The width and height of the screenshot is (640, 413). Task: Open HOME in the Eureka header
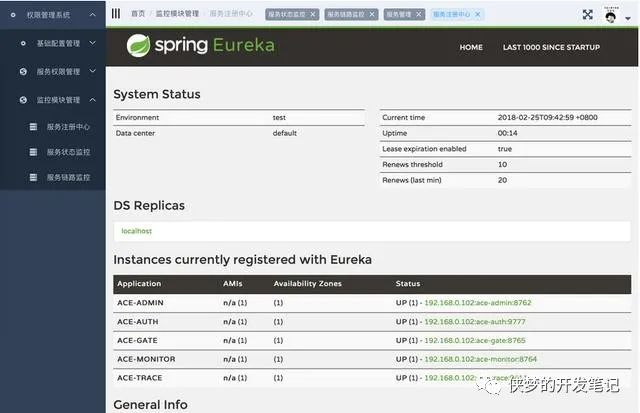pos(471,47)
